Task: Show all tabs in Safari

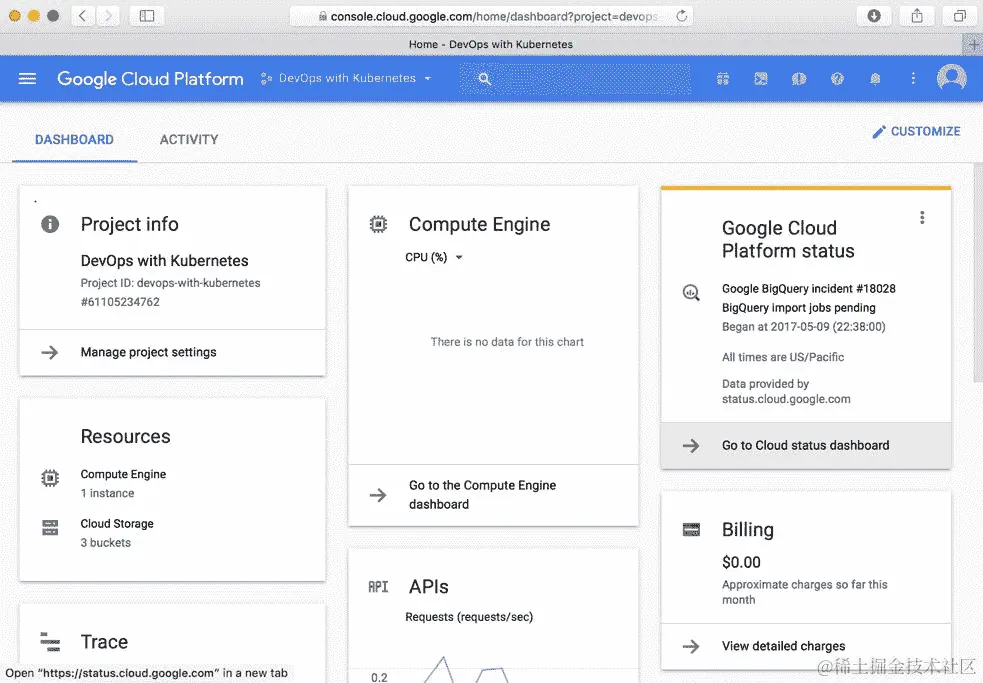Action: (x=959, y=16)
